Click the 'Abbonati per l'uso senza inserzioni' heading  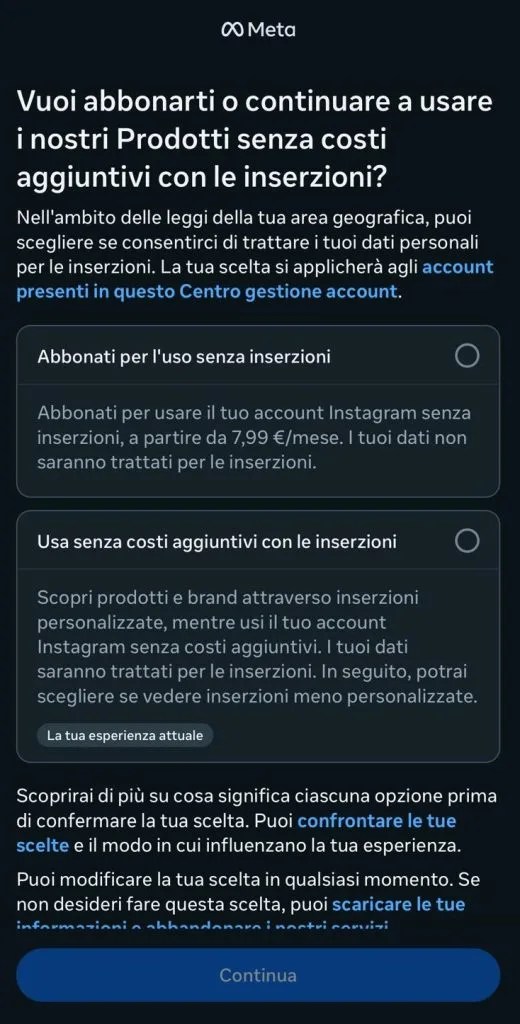[x=184, y=357]
